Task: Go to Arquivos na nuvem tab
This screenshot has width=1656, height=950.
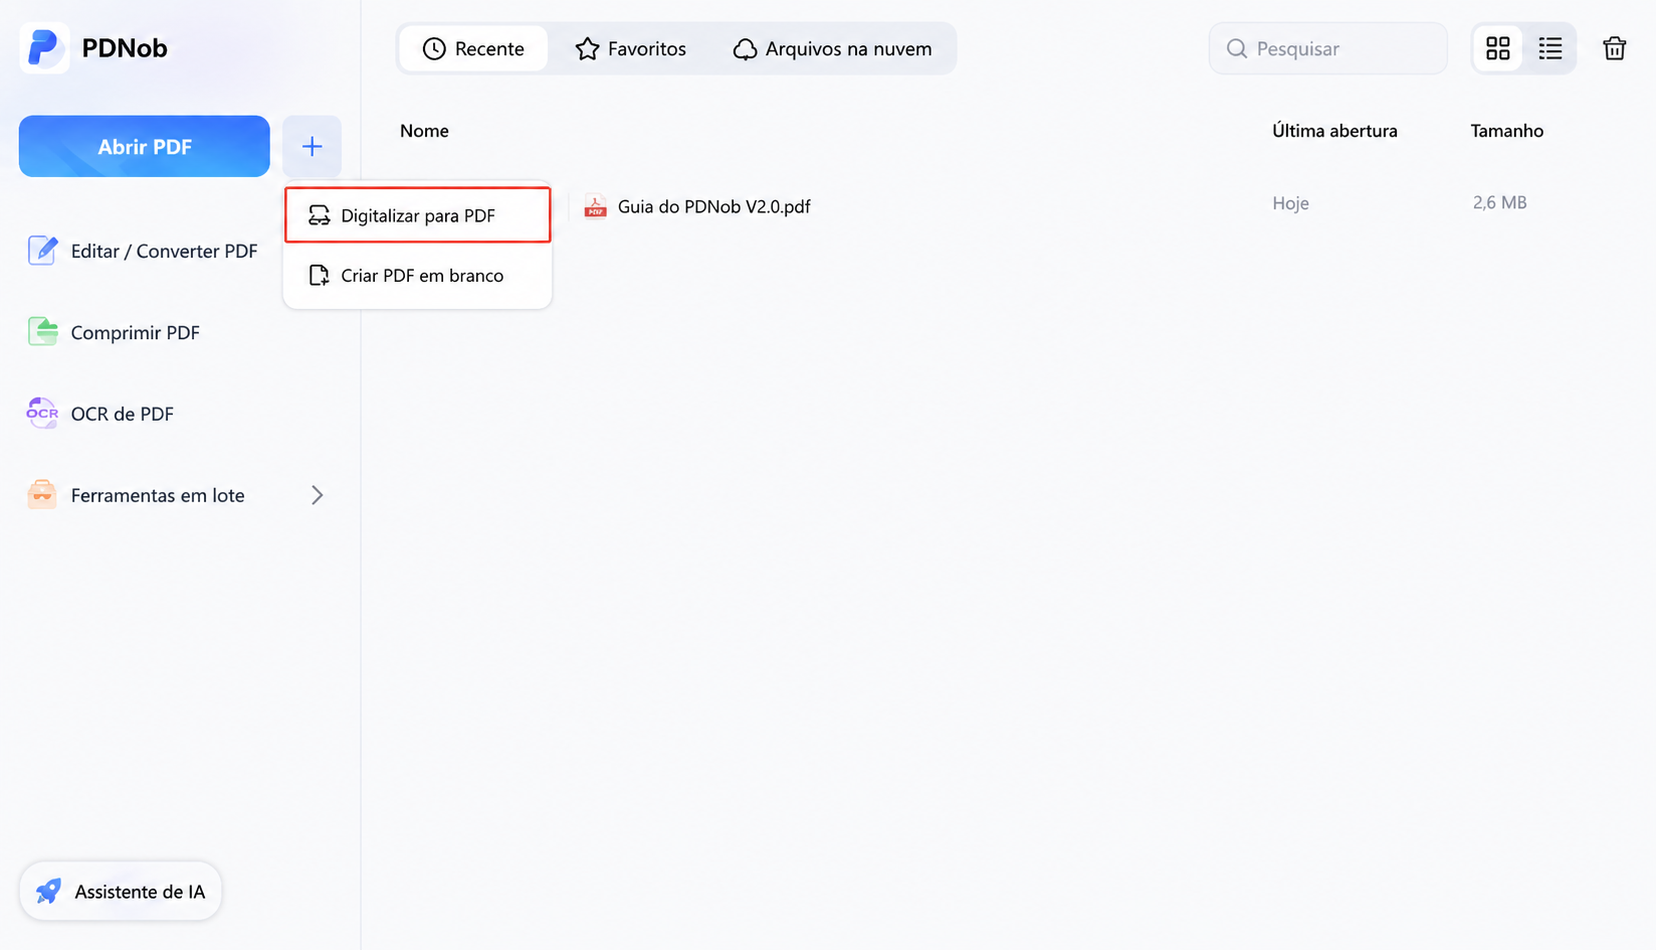Action: coord(833,49)
